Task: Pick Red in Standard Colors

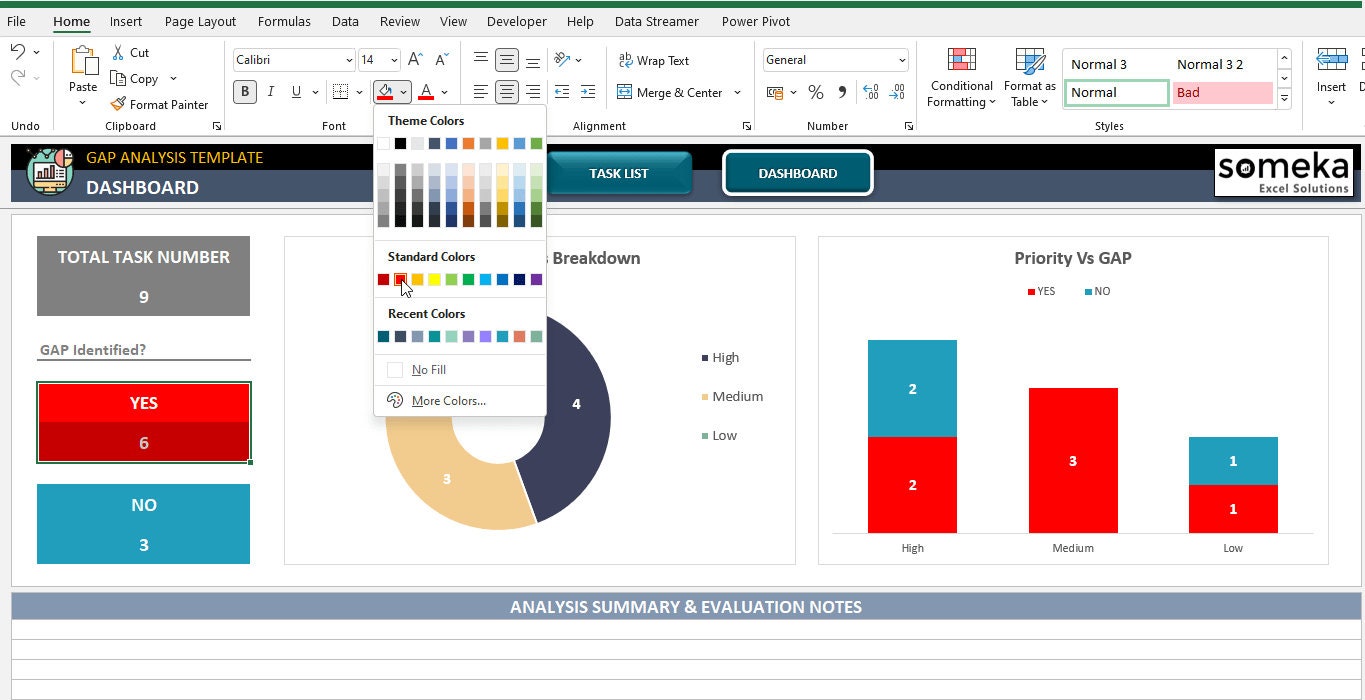Action: pyautogui.click(x=400, y=280)
